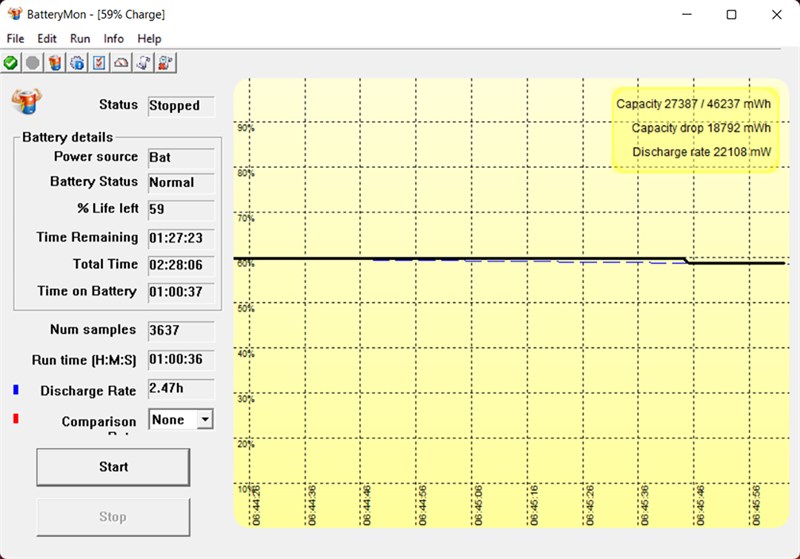Maximize the BatteryMon window
The height and width of the screenshot is (559, 800).
pos(731,14)
